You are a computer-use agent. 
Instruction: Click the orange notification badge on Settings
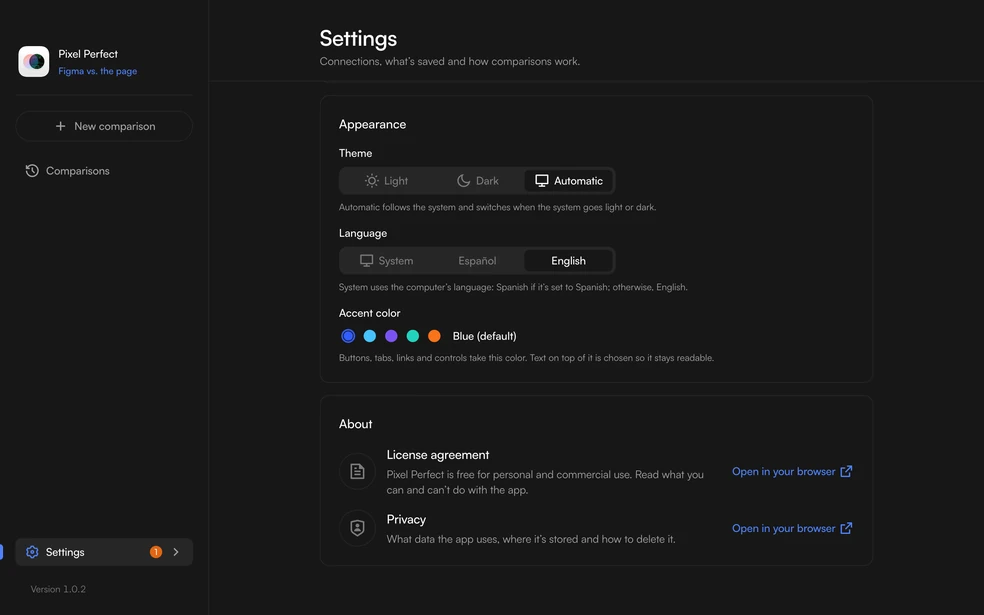tap(156, 552)
